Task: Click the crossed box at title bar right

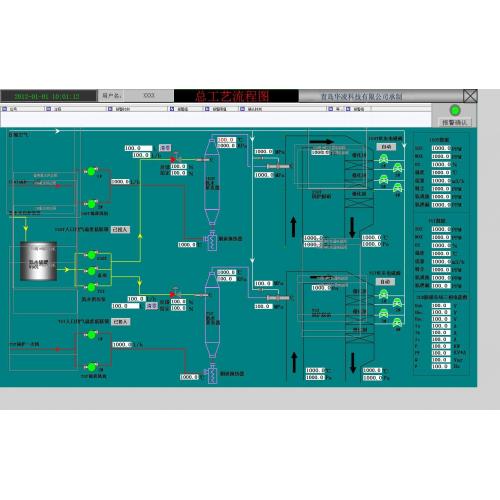Action: 470,96
